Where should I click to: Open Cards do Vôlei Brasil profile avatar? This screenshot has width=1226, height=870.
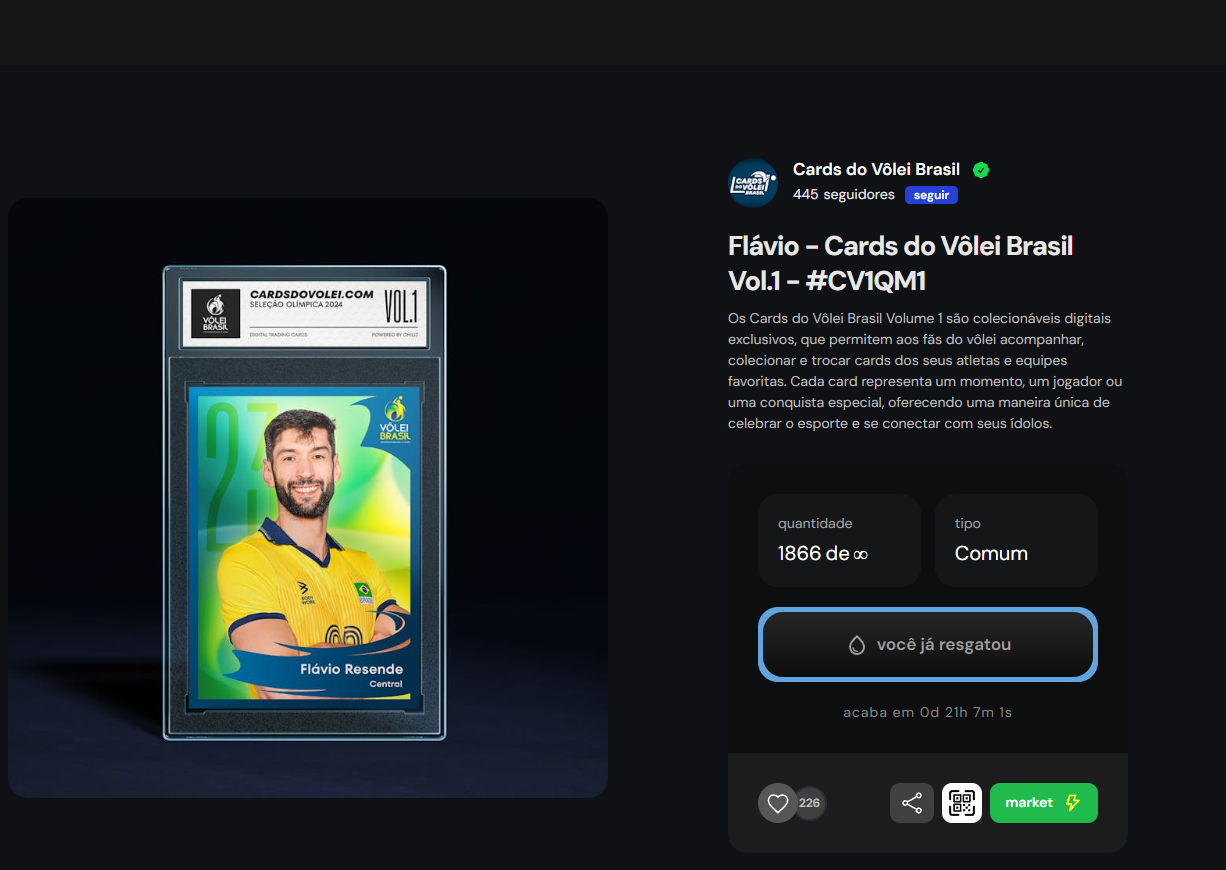753,183
